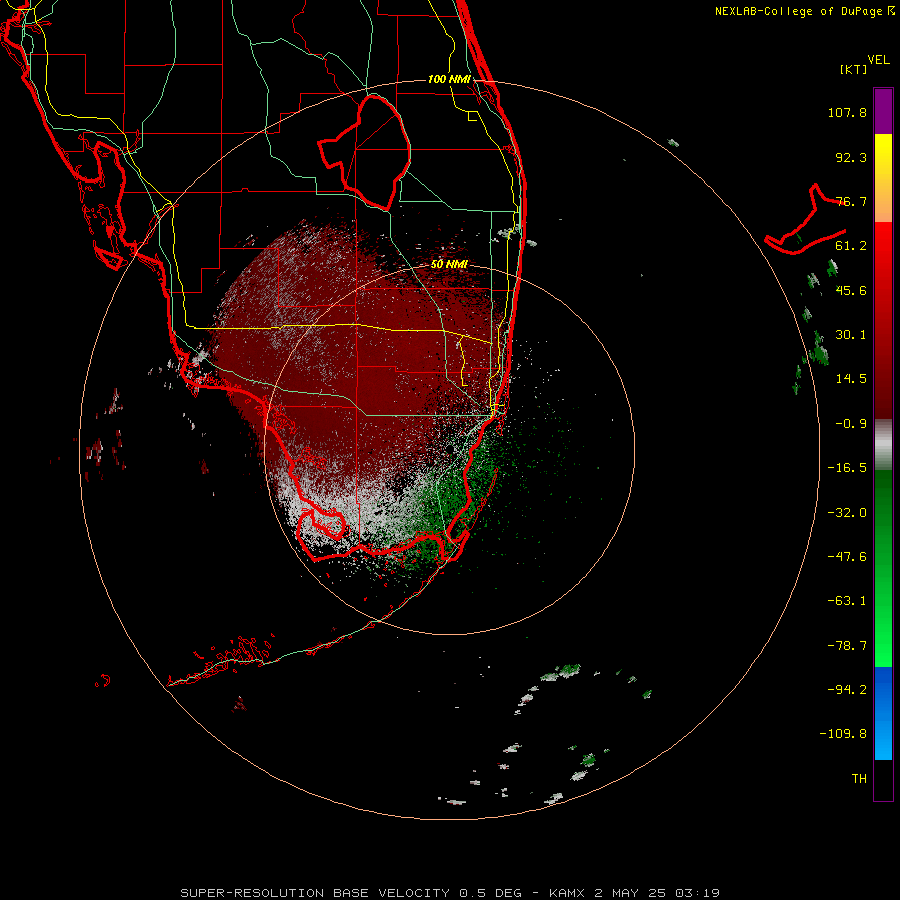The image size is (900, 900).
Task: Click the KAMX station identifier
Action: click(568, 893)
